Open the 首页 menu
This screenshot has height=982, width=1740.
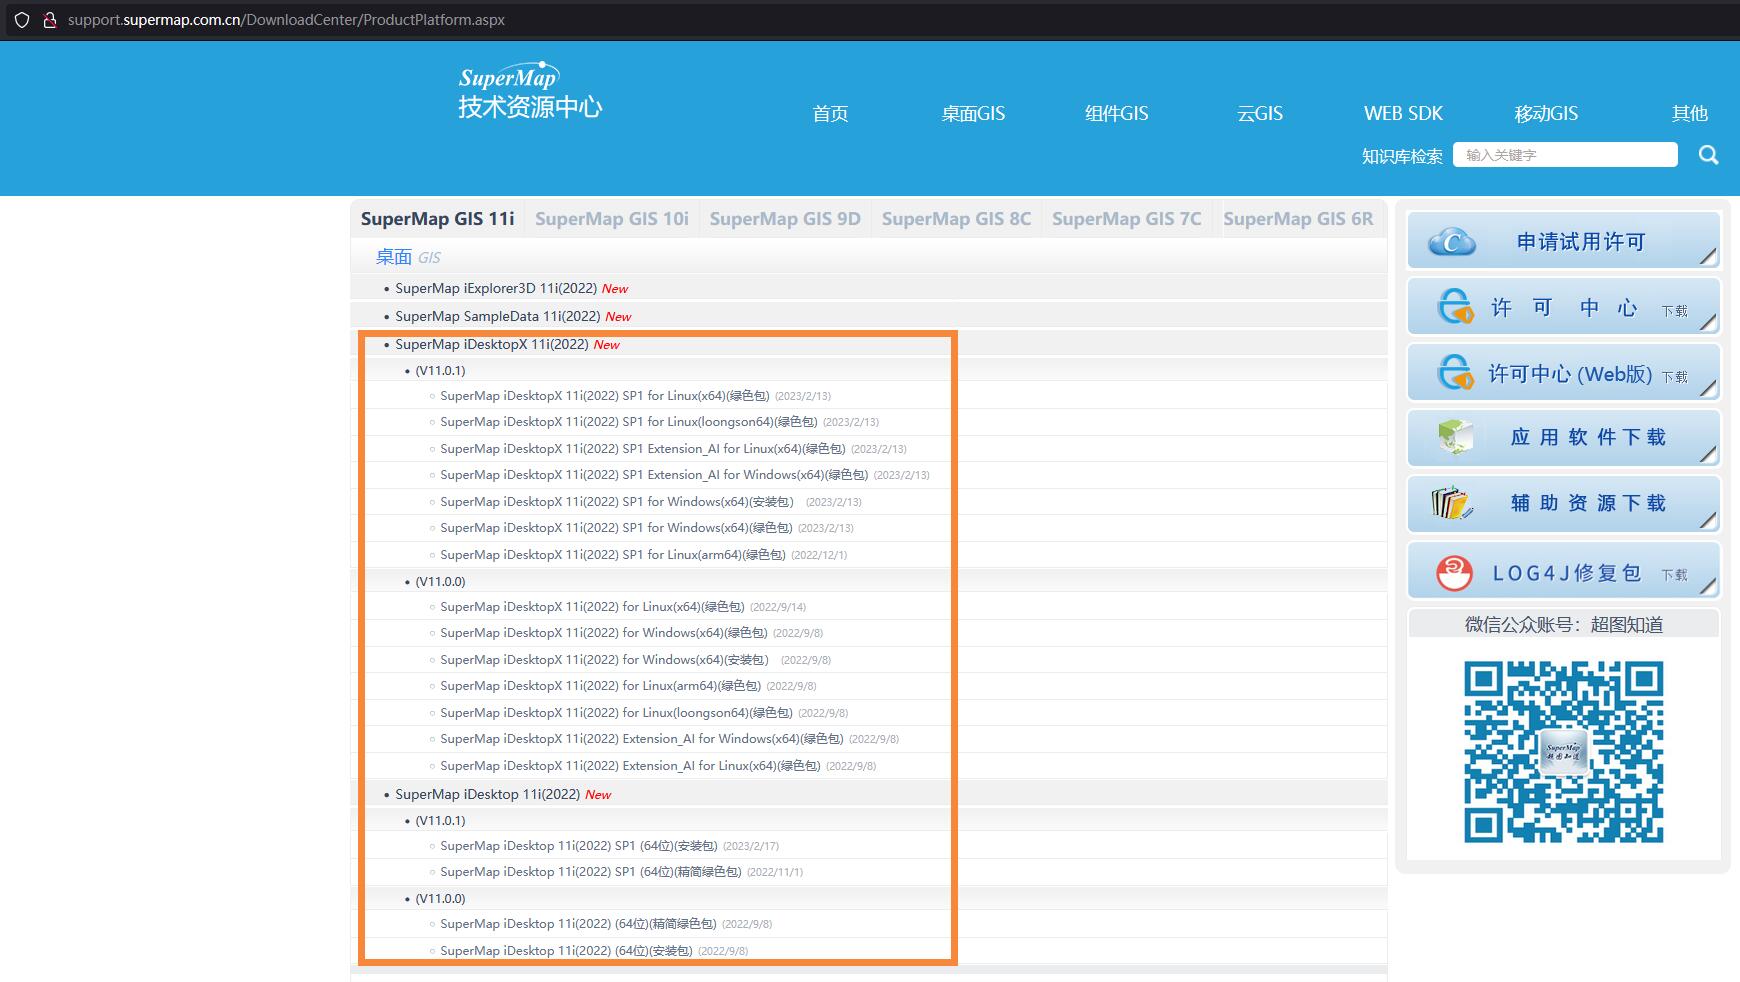coord(830,114)
